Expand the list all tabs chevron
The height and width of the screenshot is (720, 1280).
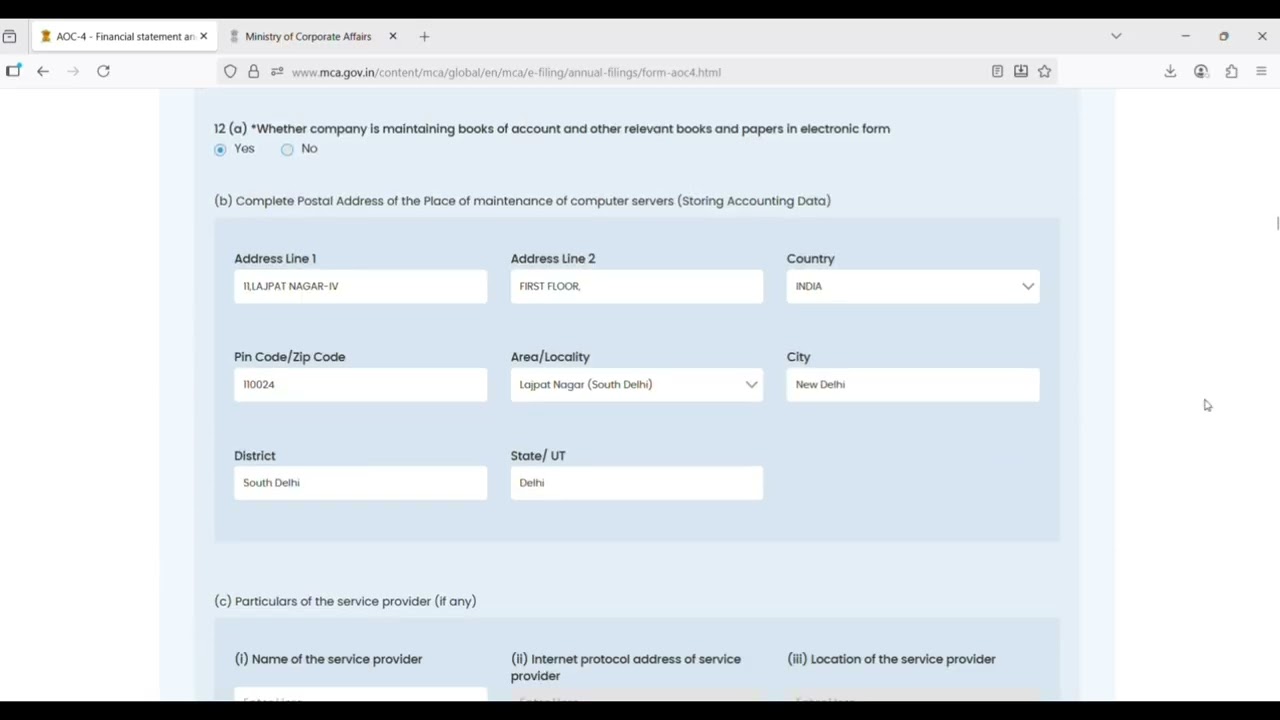point(1116,36)
